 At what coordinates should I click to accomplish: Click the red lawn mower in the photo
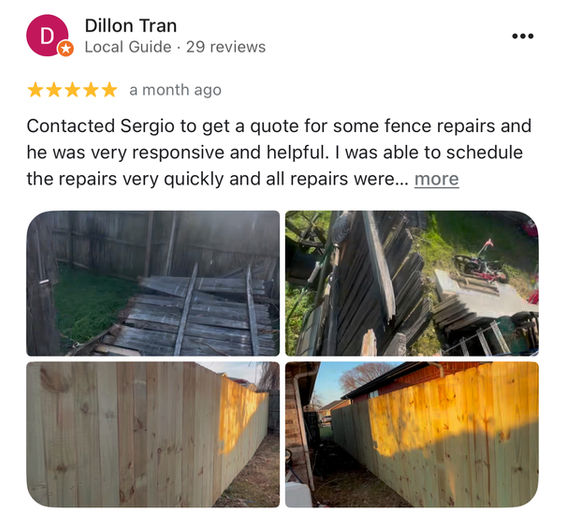click(x=479, y=263)
